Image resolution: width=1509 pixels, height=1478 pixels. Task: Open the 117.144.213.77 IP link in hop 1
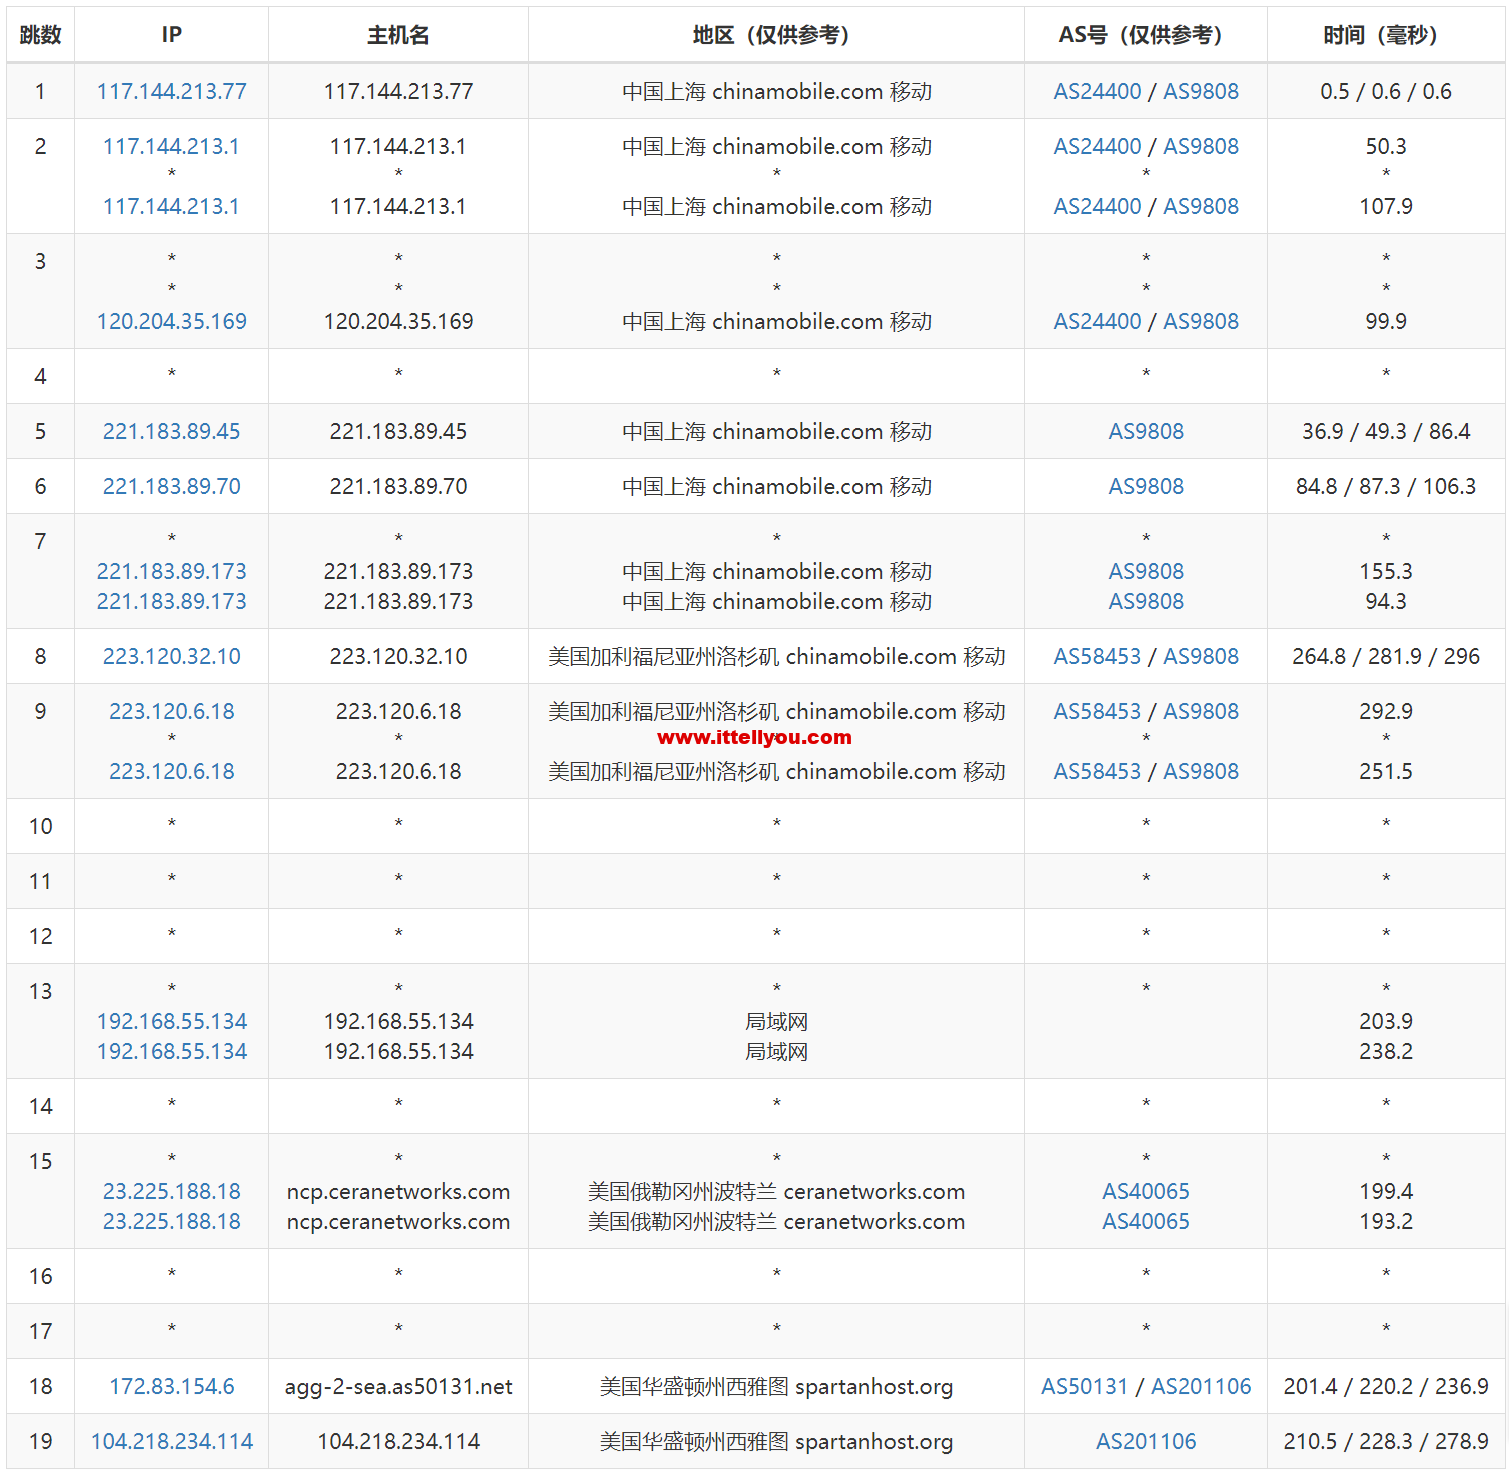point(171,91)
